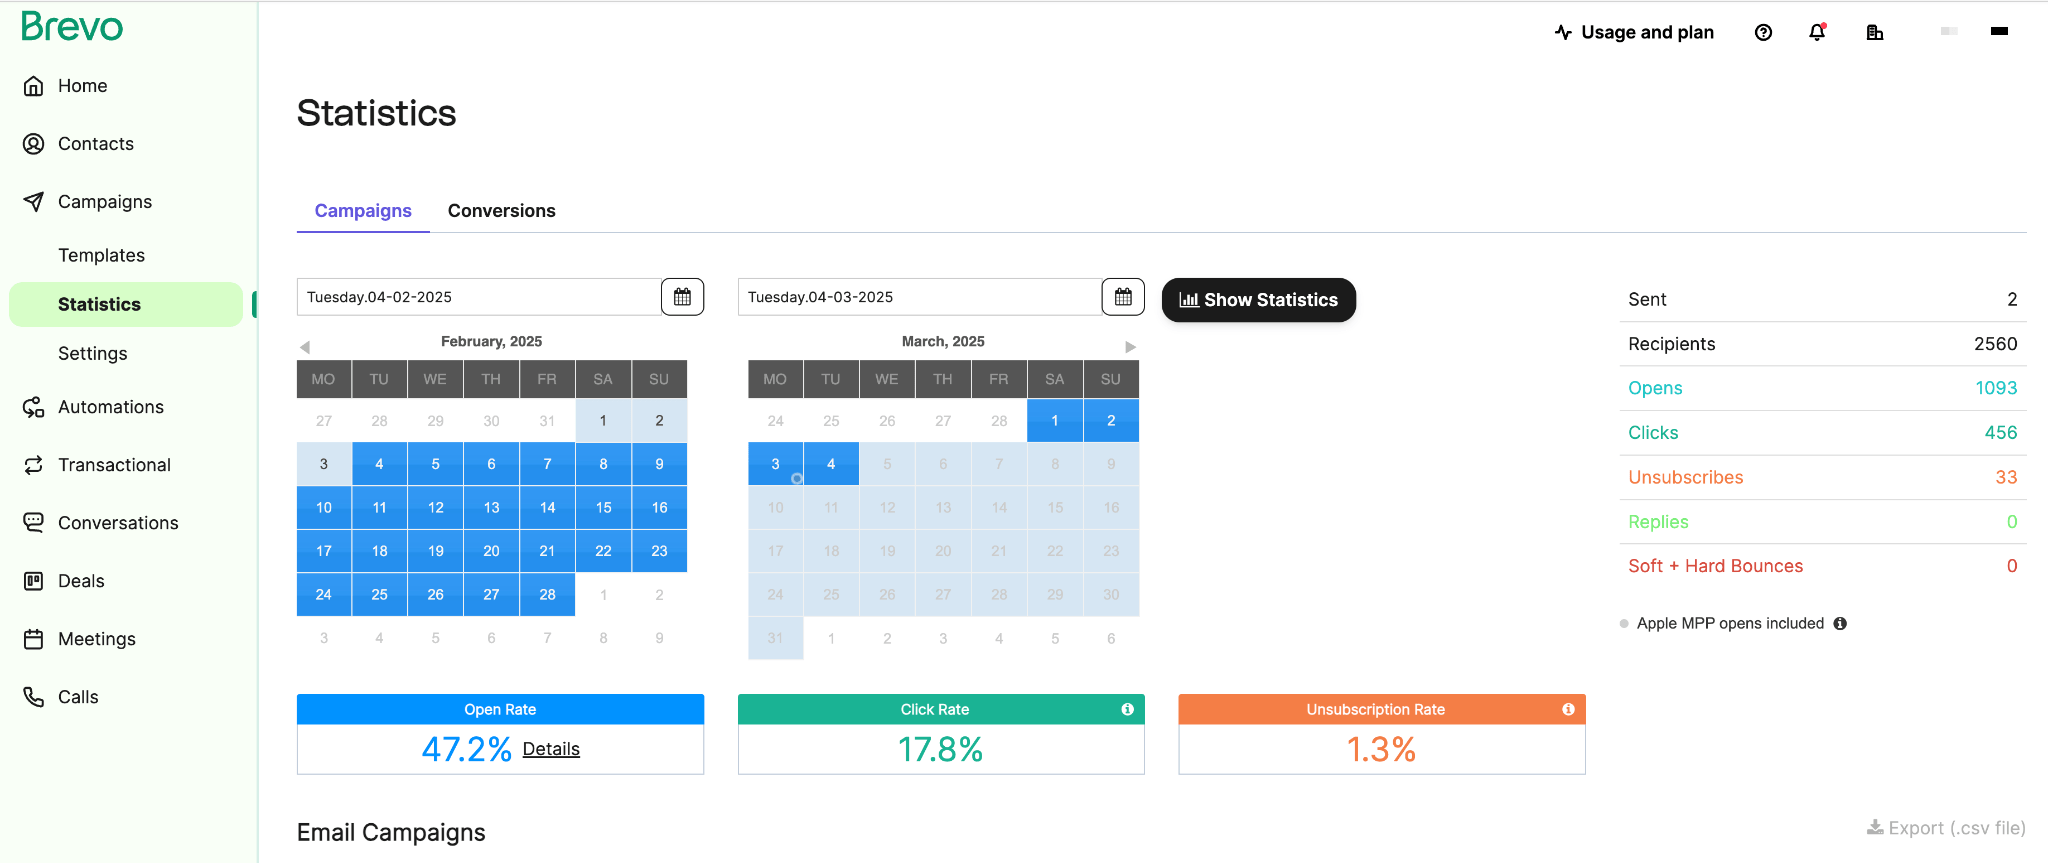Open the Open Rate Details link

tap(551, 749)
